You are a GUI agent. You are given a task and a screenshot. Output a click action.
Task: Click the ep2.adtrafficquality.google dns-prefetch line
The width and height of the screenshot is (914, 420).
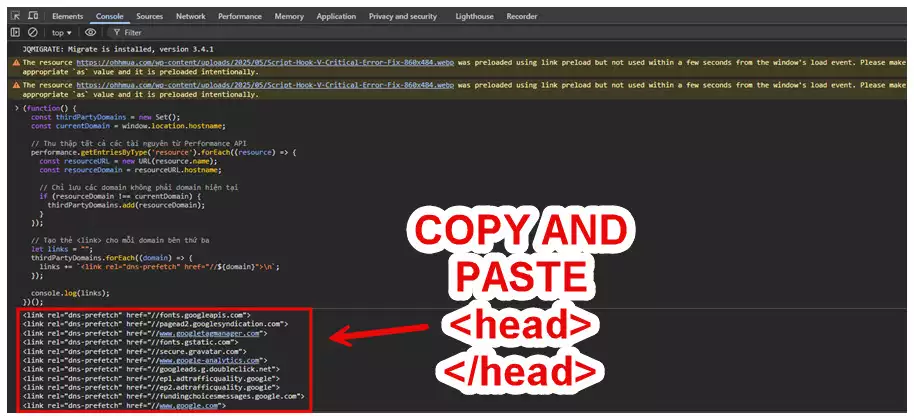coord(151,387)
